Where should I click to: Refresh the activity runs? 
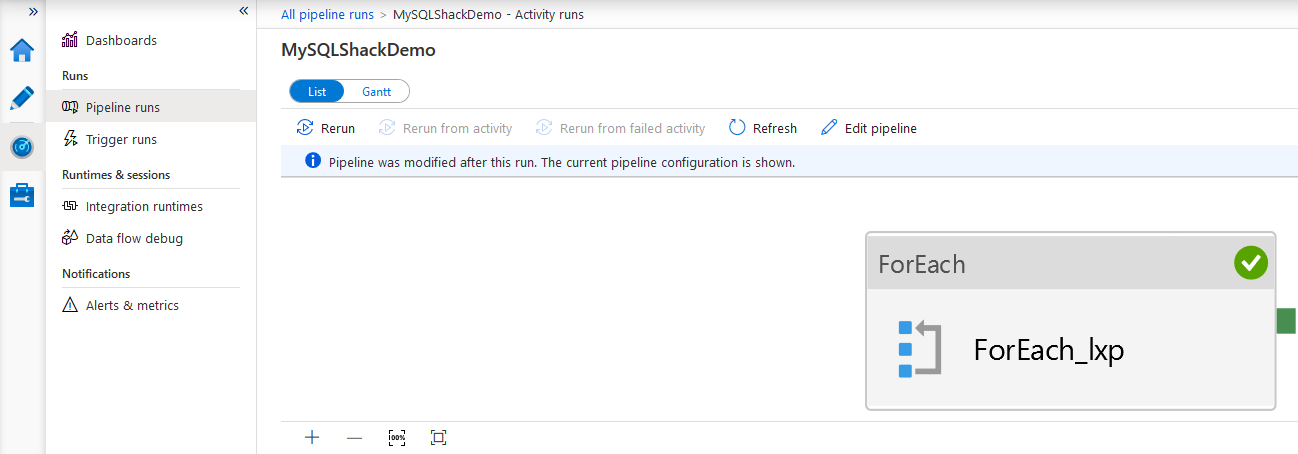(763, 128)
